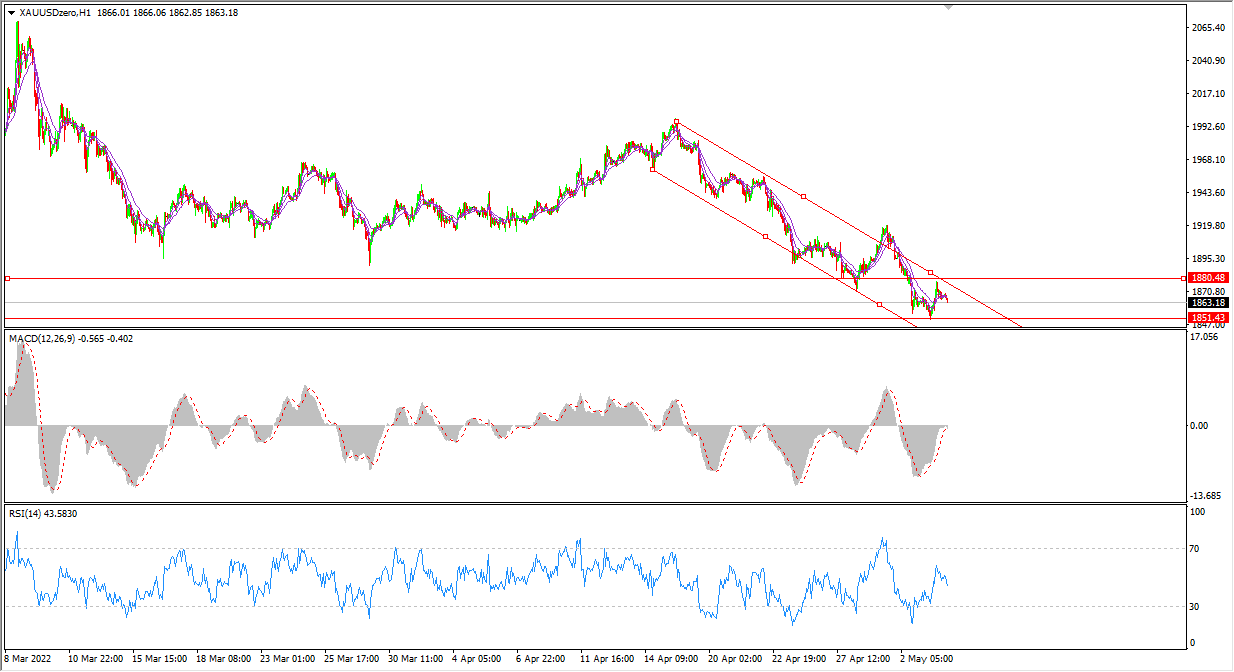The height and width of the screenshot is (672, 1234).
Task: Click left handle of 1880.48 horizontal line
Action: (8, 278)
